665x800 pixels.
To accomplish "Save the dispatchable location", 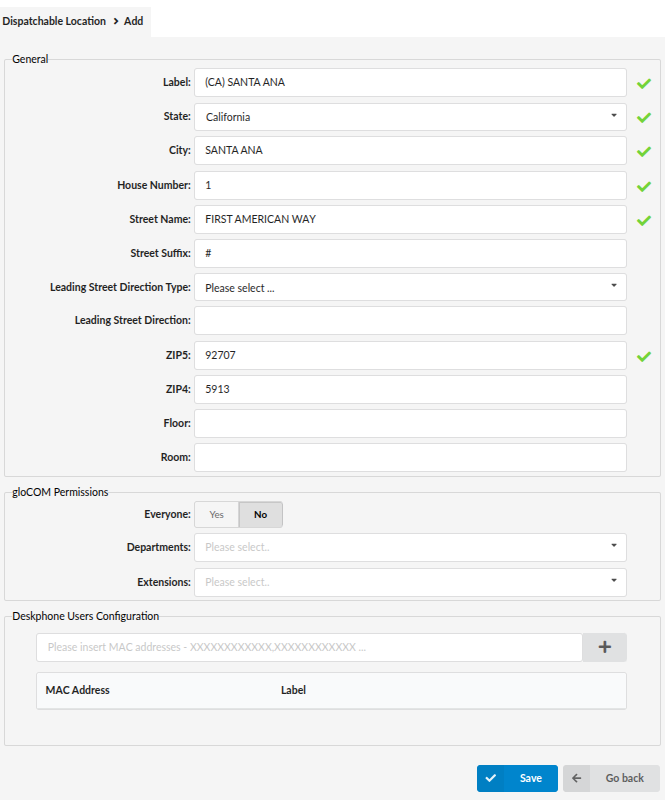I will click(517, 778).
